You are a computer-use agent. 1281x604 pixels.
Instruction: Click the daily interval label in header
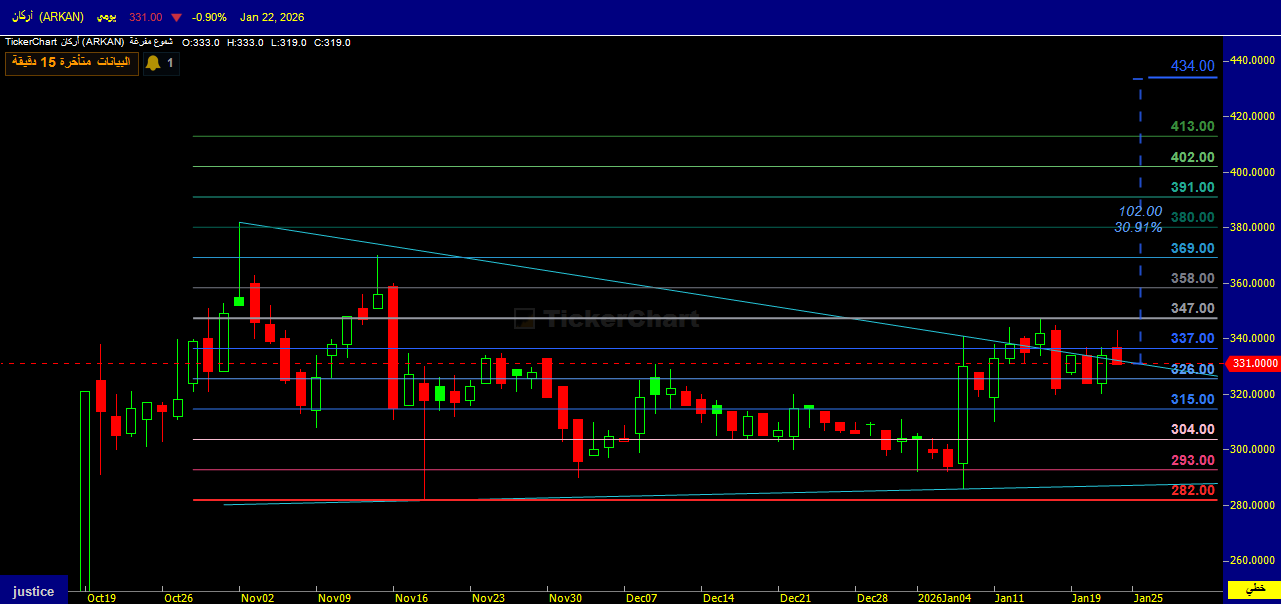pos(104,18)
